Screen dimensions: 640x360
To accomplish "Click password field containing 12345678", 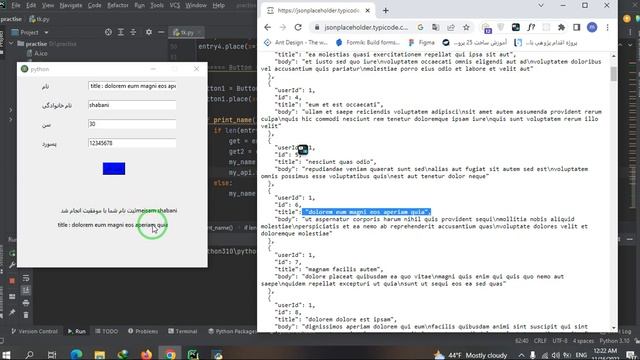I will (x=132, y=143).
